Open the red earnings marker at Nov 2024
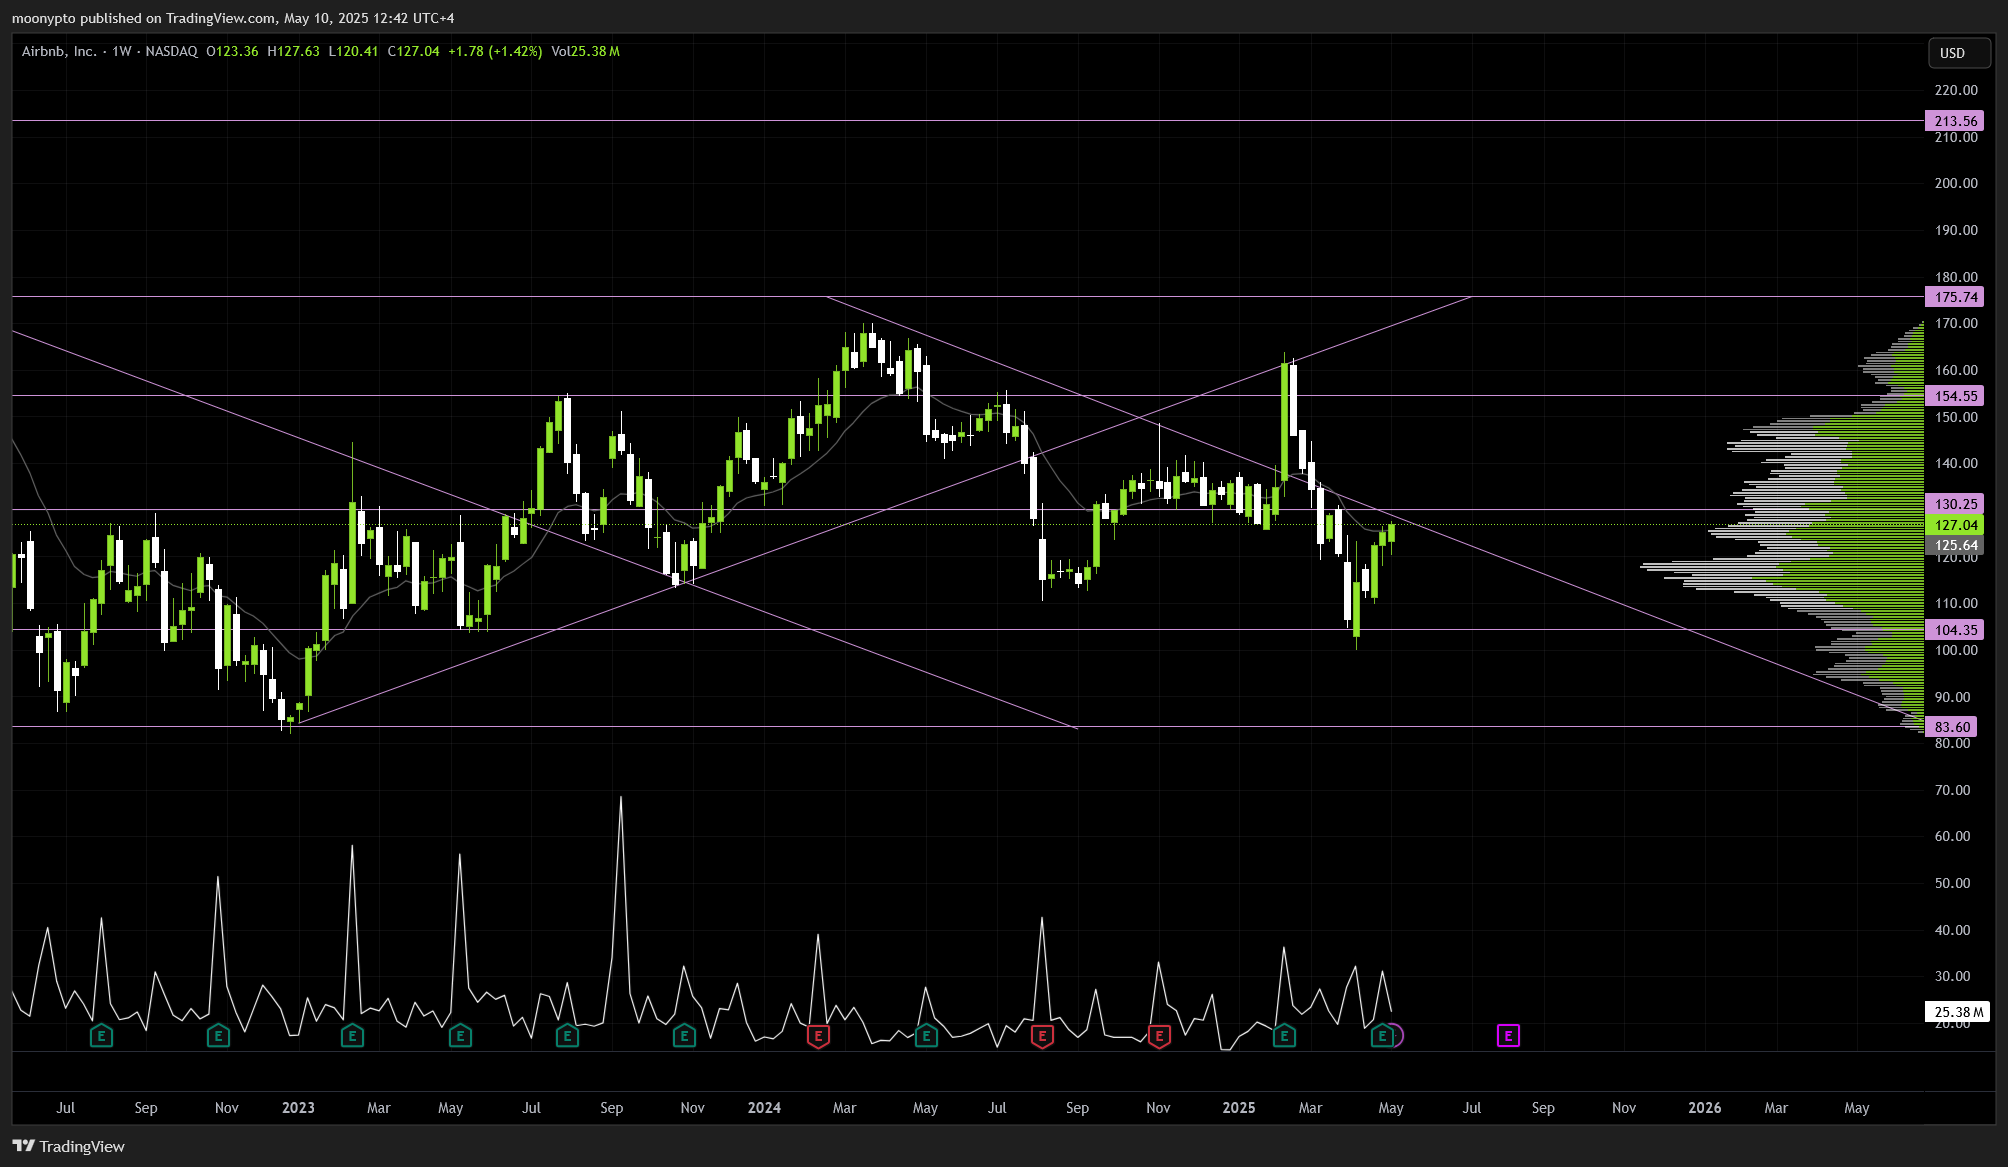The width and height of the screenshot is (2008, 1167). [x=1159, y=1036]
